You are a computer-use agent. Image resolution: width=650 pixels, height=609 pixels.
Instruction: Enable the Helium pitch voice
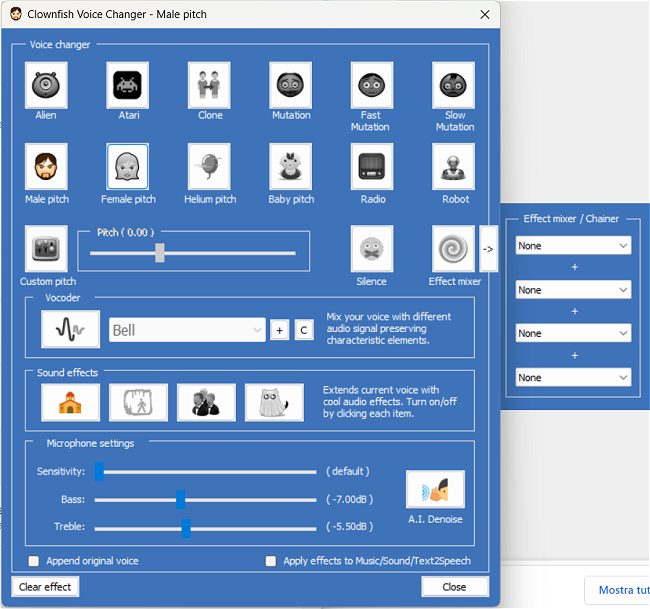[209, 166]
